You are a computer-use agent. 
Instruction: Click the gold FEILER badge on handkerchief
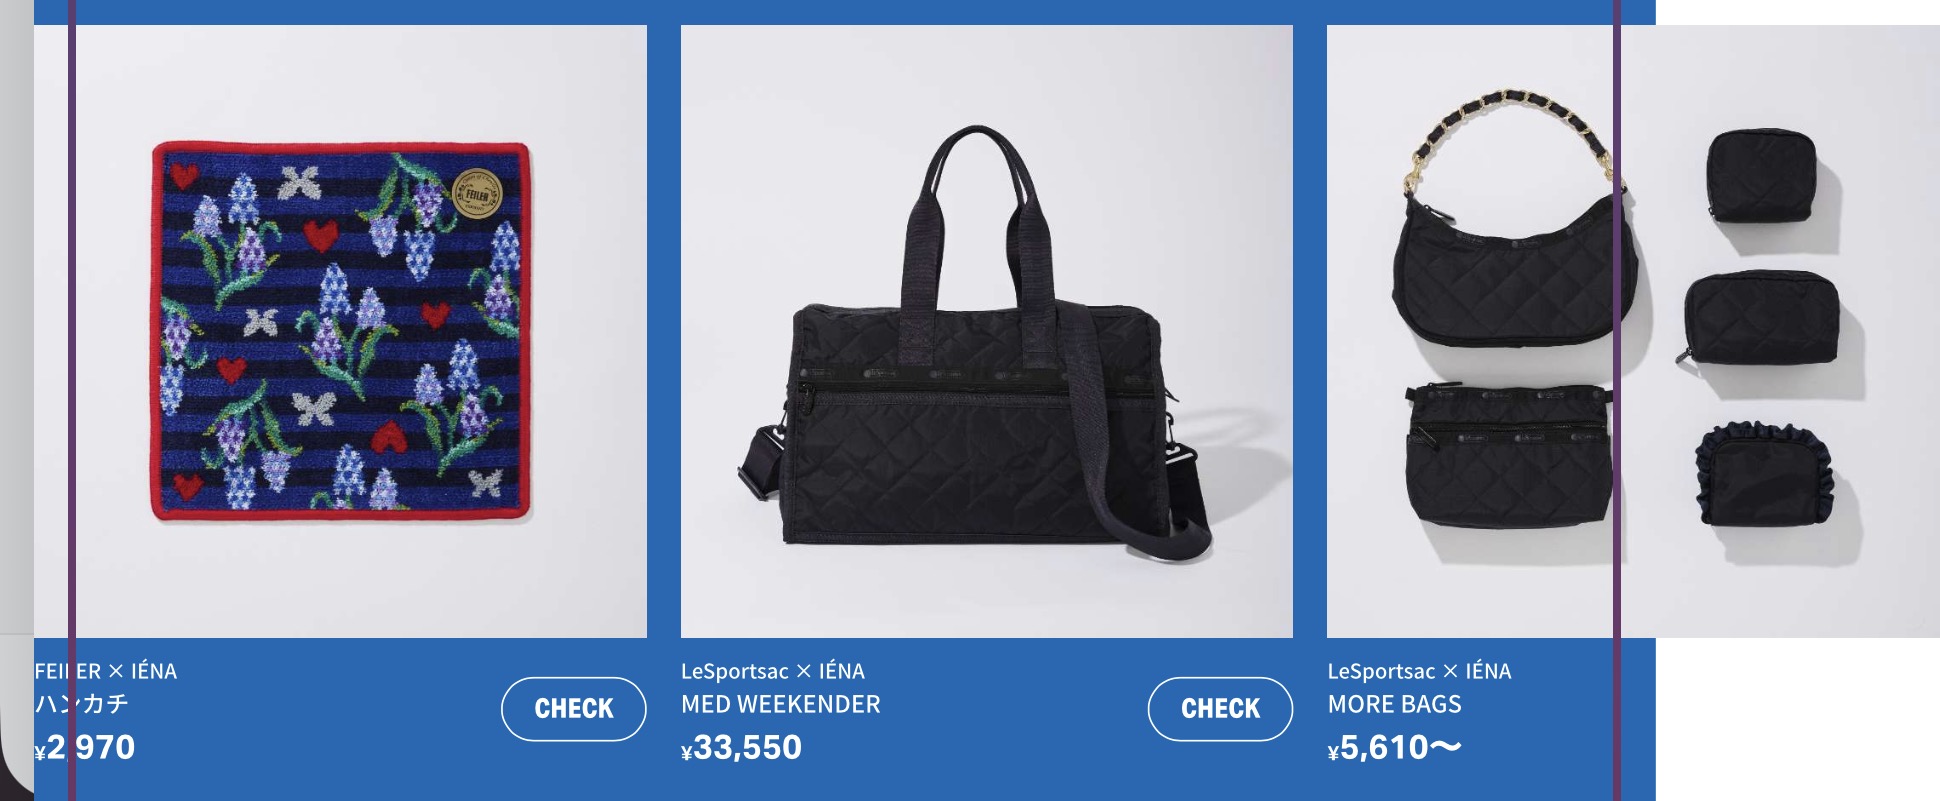477,194
